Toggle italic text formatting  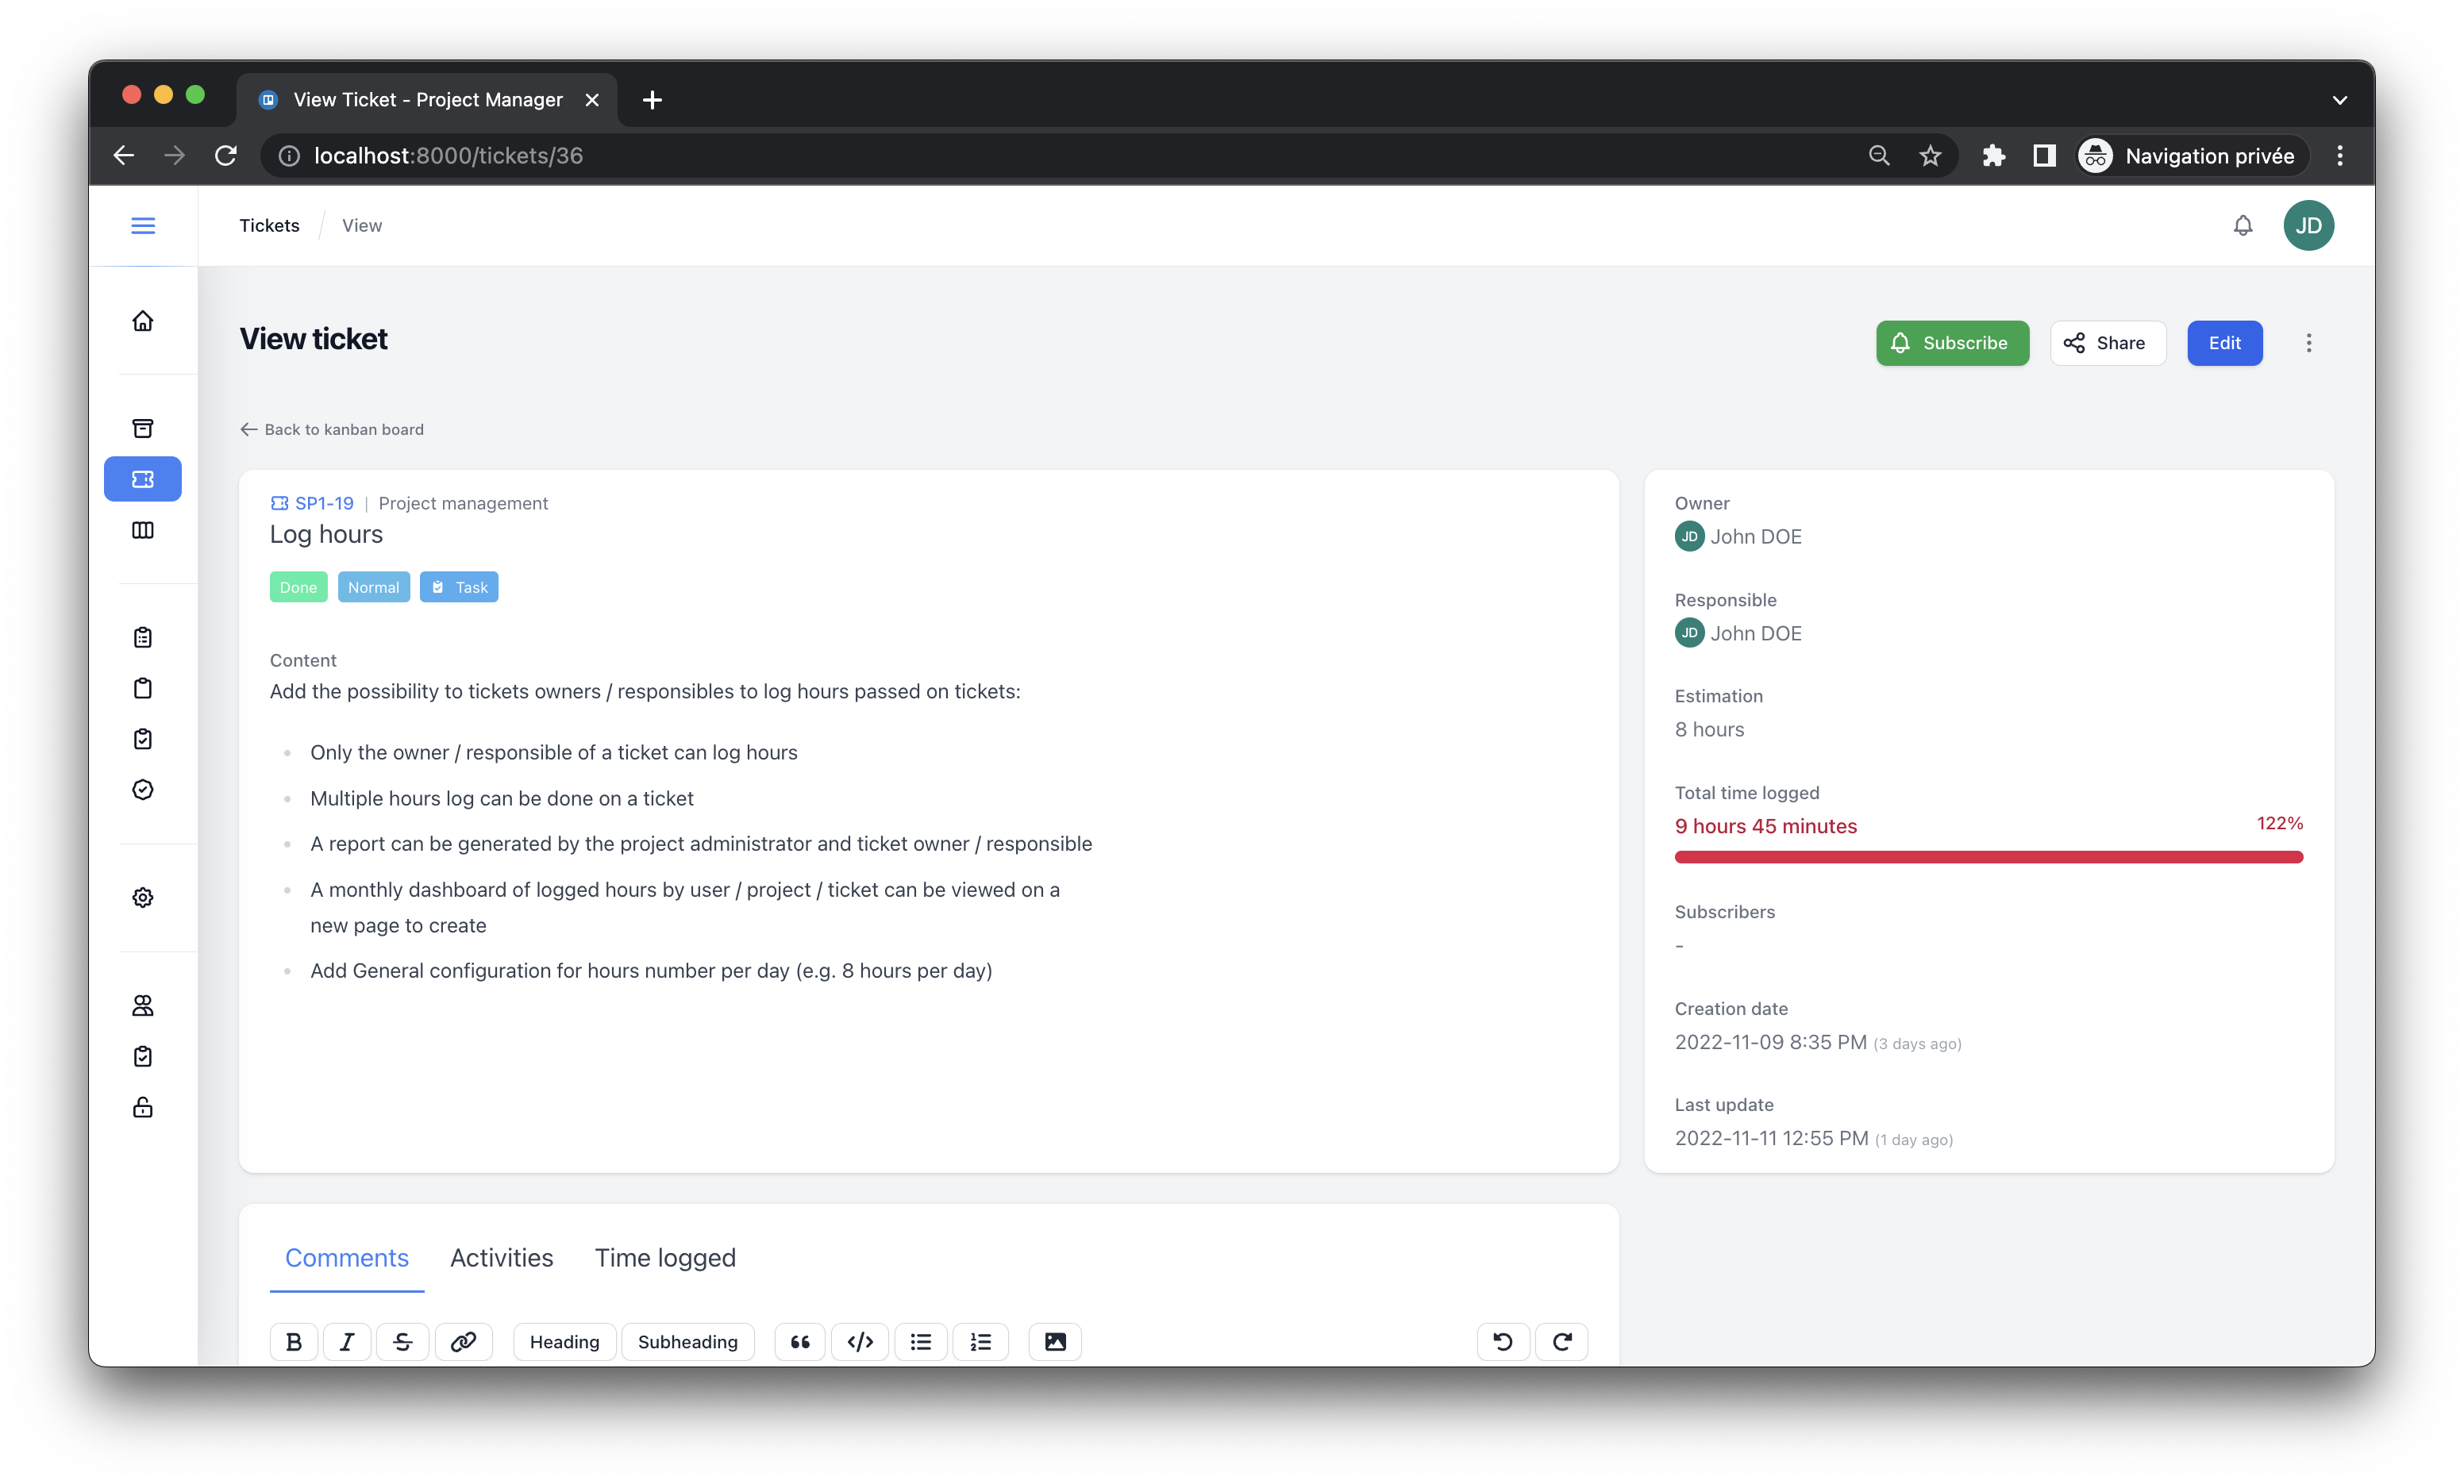click(347, 1342)
